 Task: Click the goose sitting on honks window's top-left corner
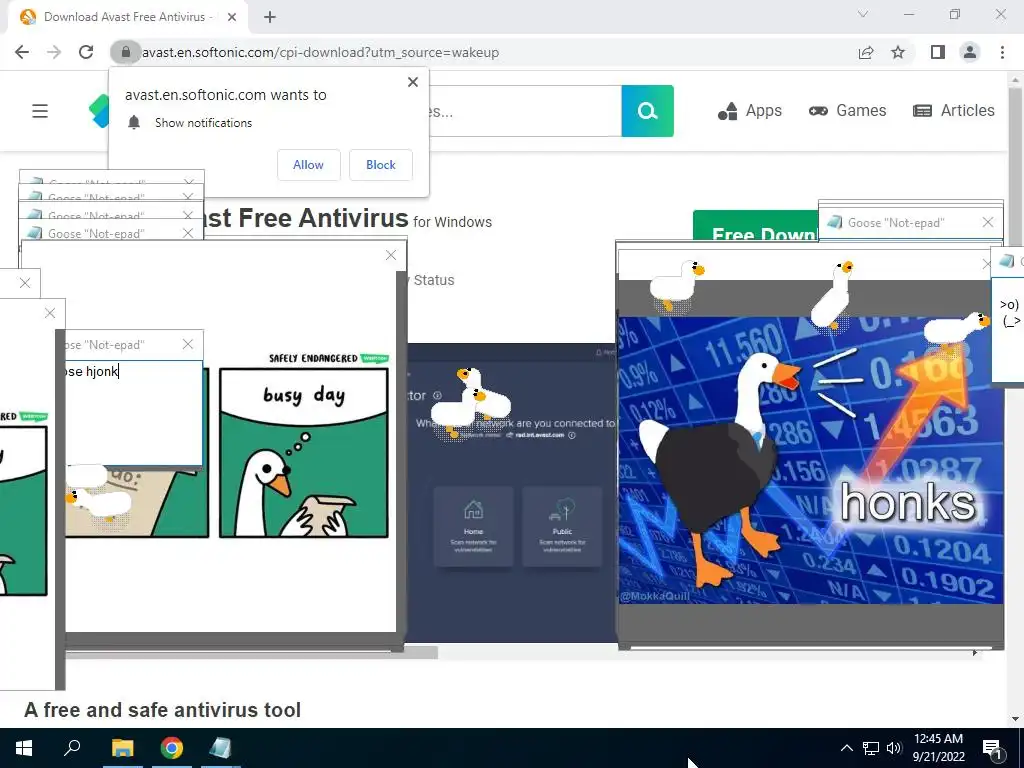click(677, 285)
